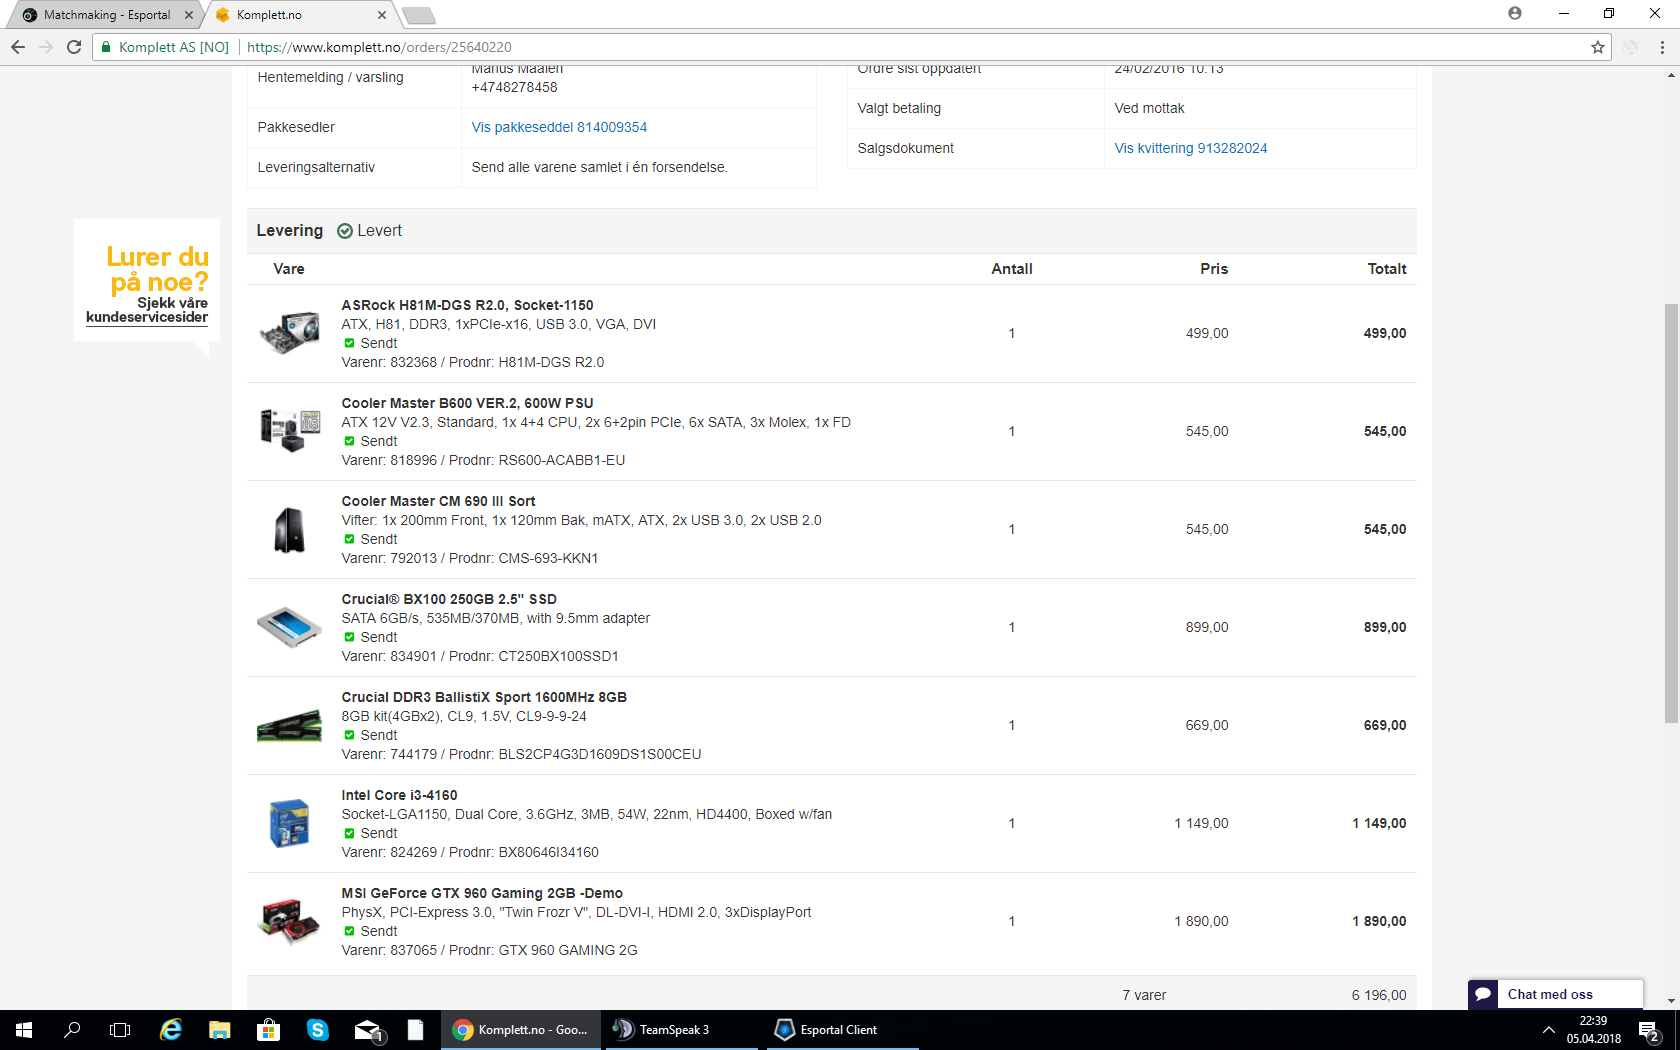Open Windows search magnifier icon
This screenshot has width=1680, height=1050.
72,1030
